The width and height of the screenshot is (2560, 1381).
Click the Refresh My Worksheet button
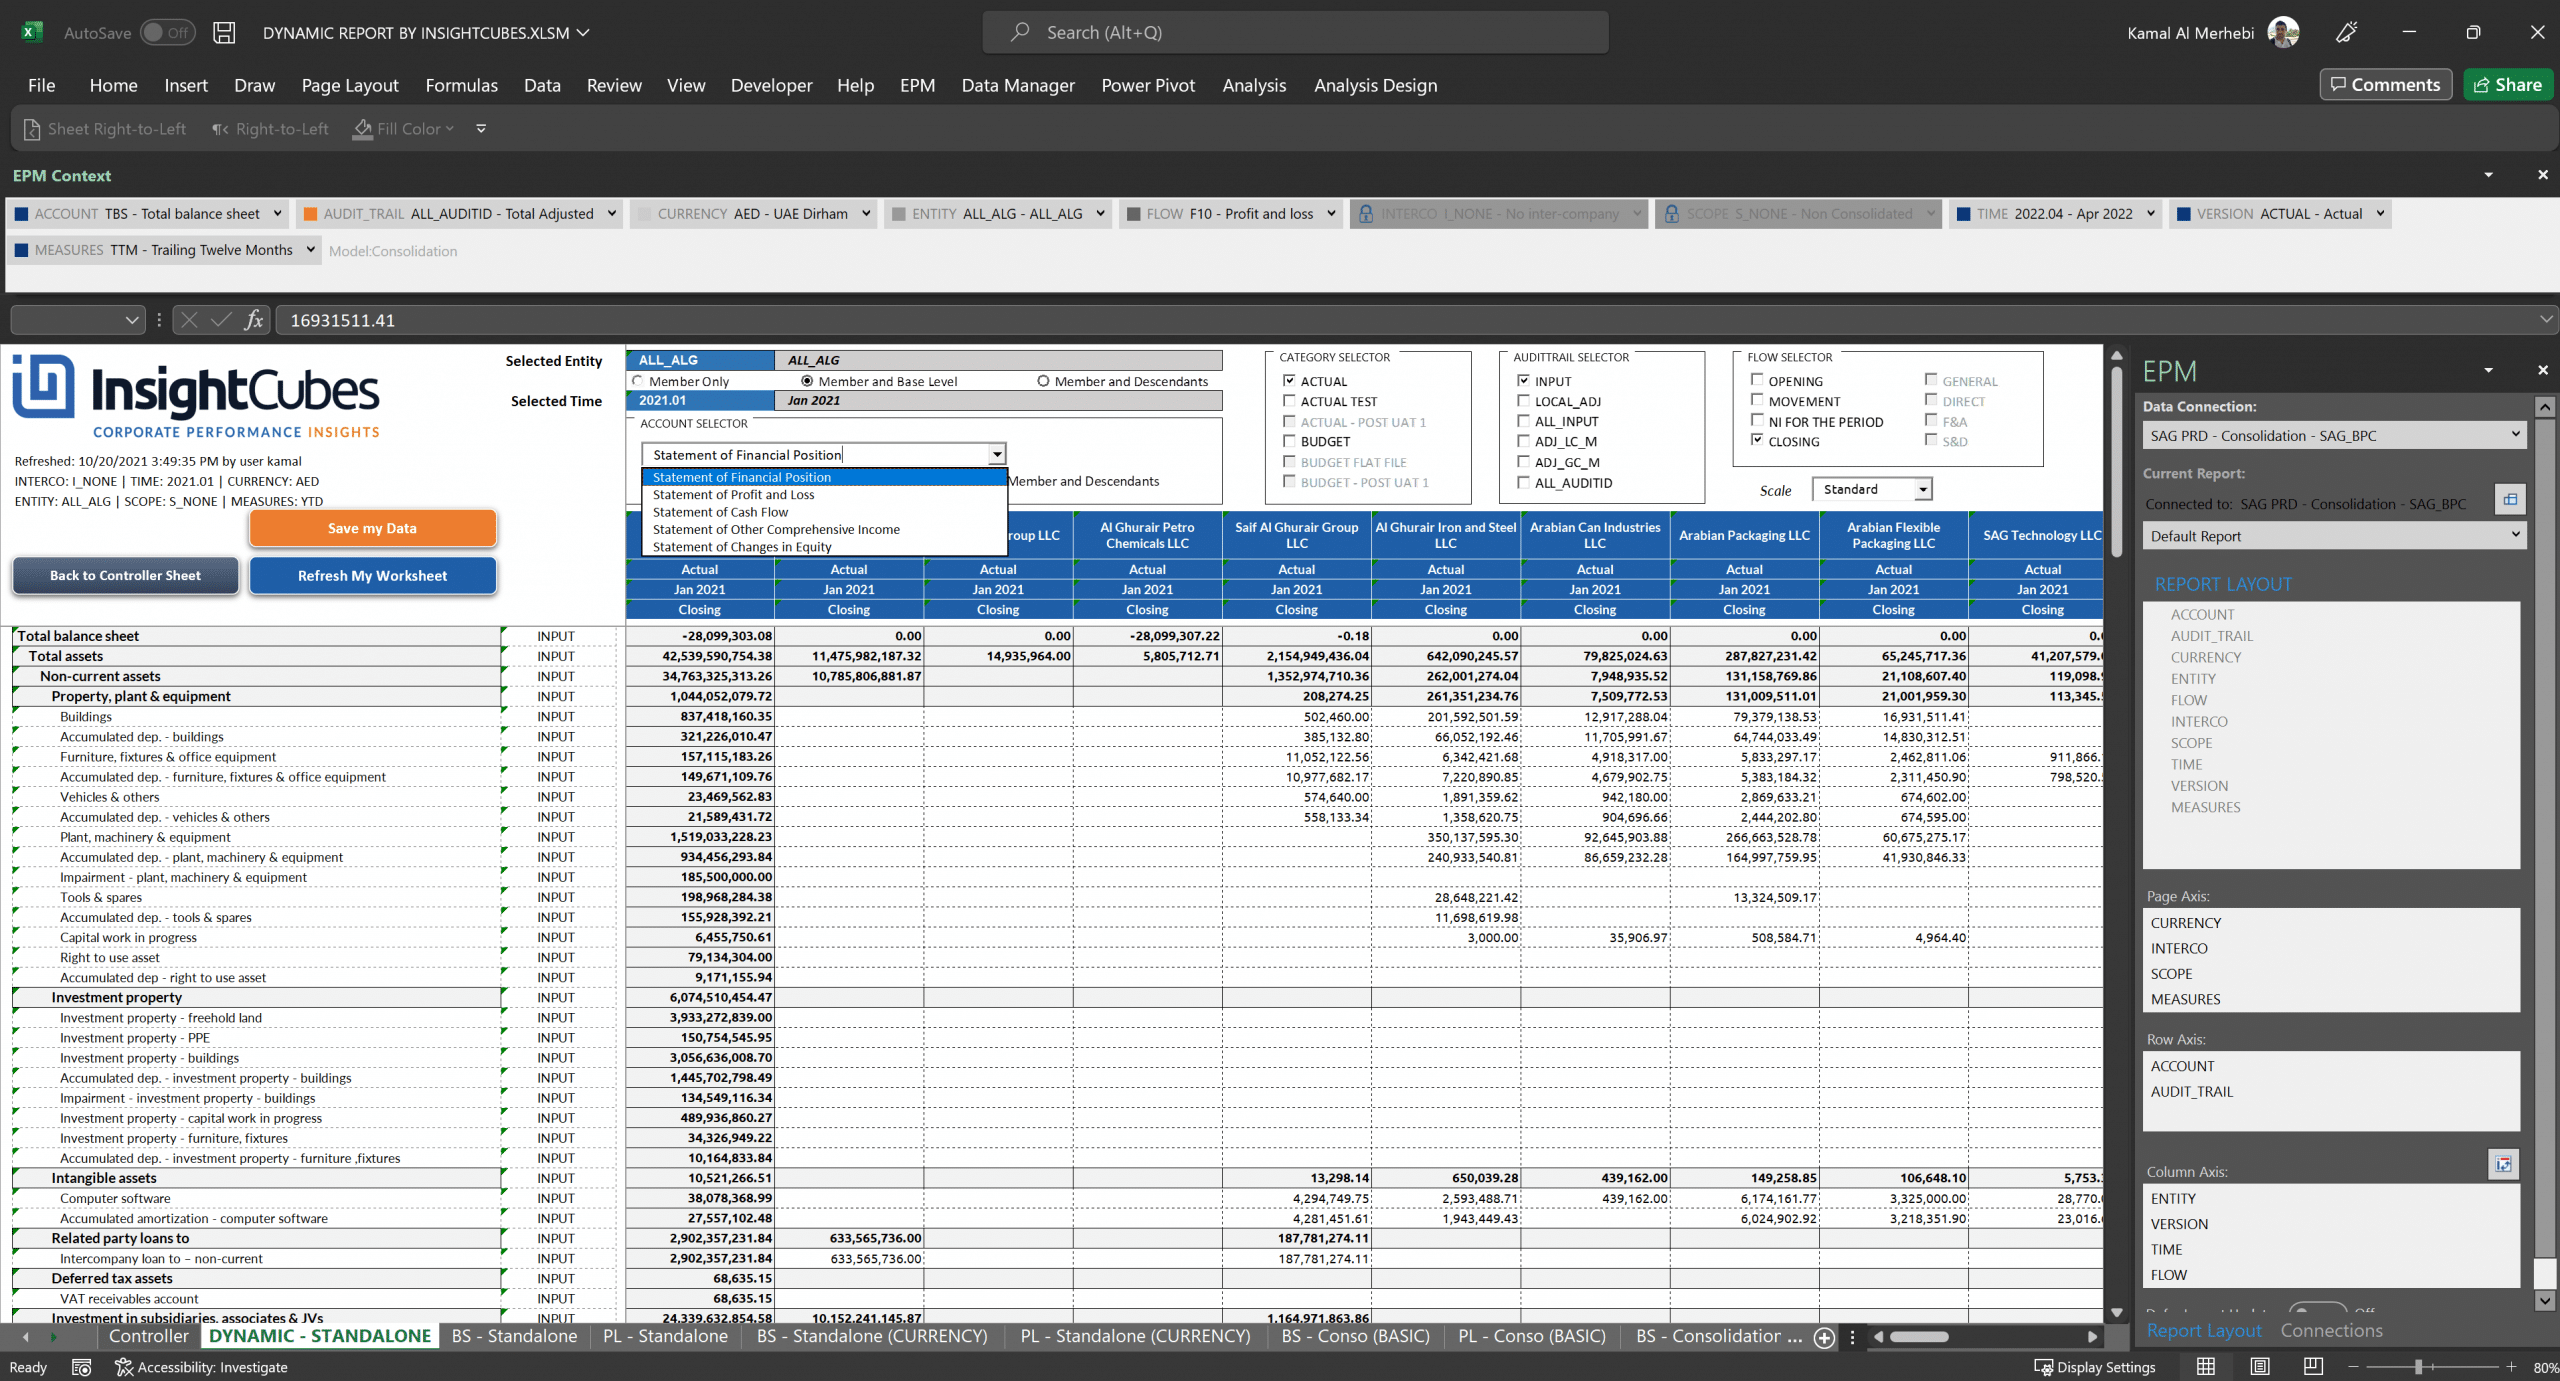click(x=372, y=575)
